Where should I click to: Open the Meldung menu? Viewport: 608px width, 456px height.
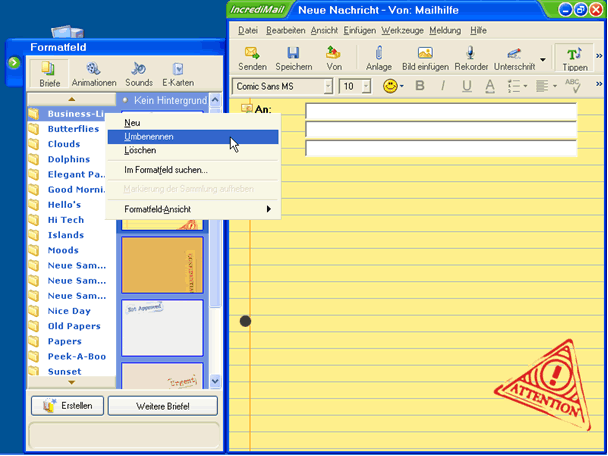click(x=445, y=30)
